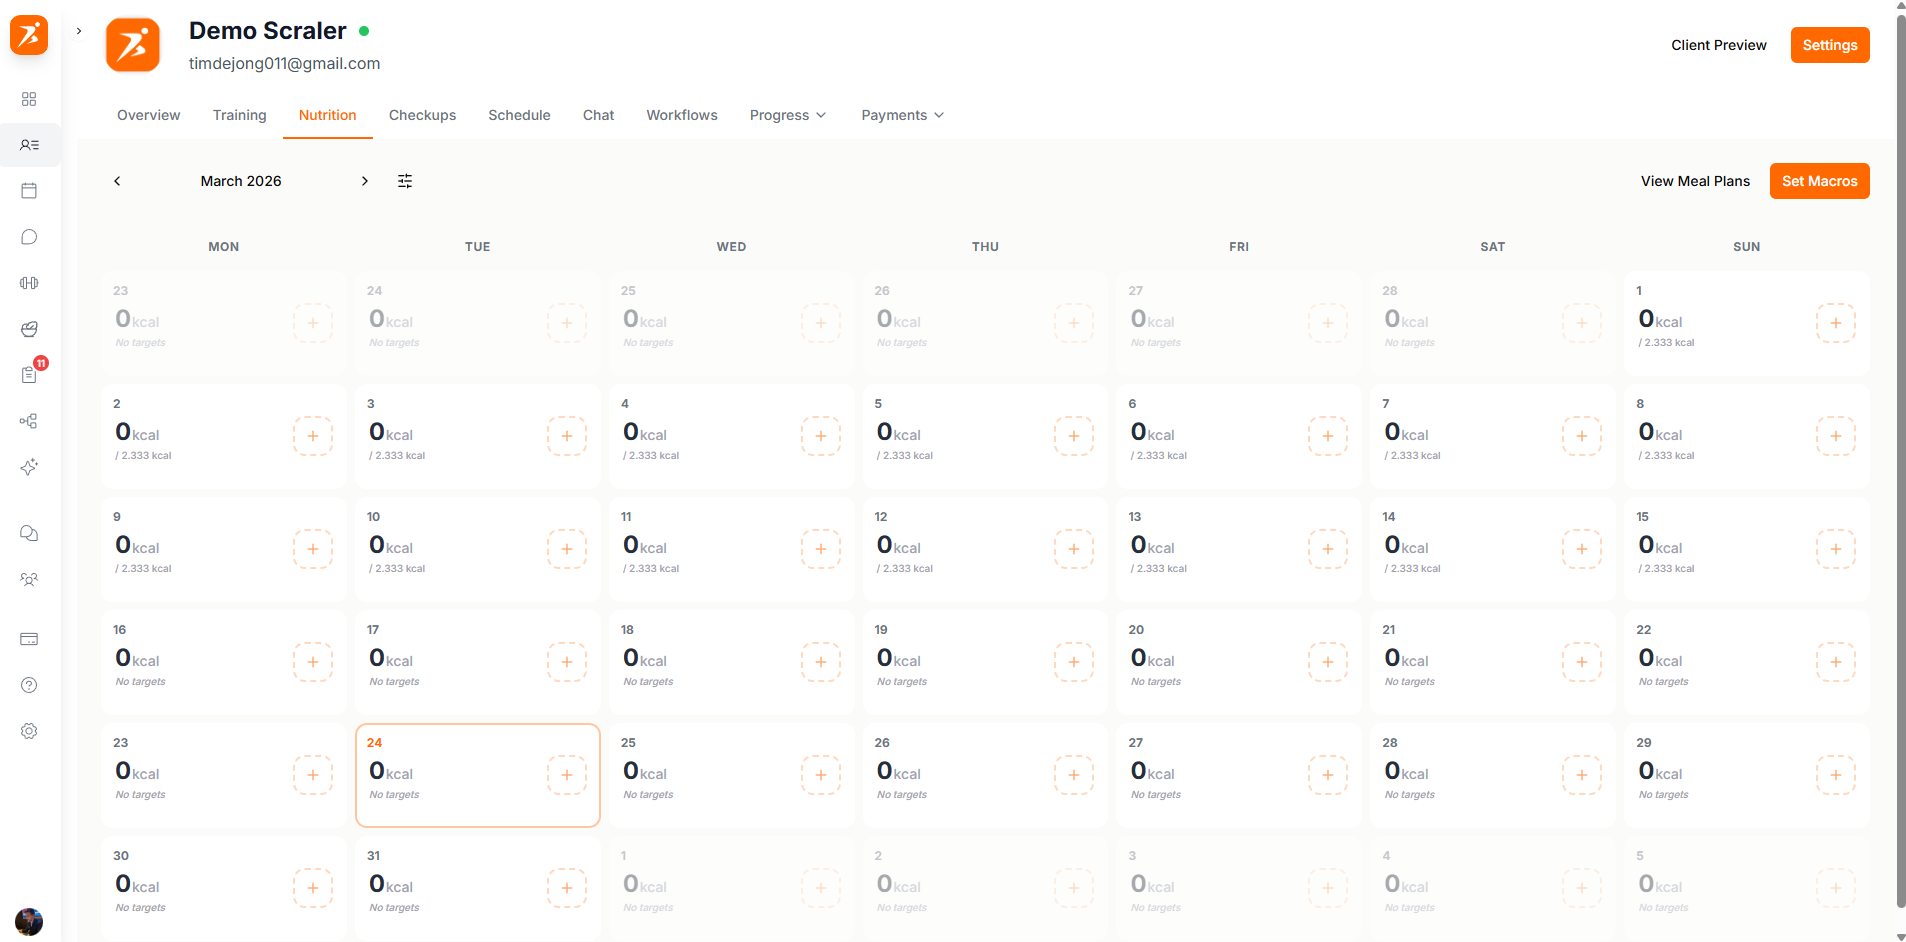Open the dashboard grid icon in sidebar
The height and width of the screenshot is (942, 1906).
pos(29,99)
